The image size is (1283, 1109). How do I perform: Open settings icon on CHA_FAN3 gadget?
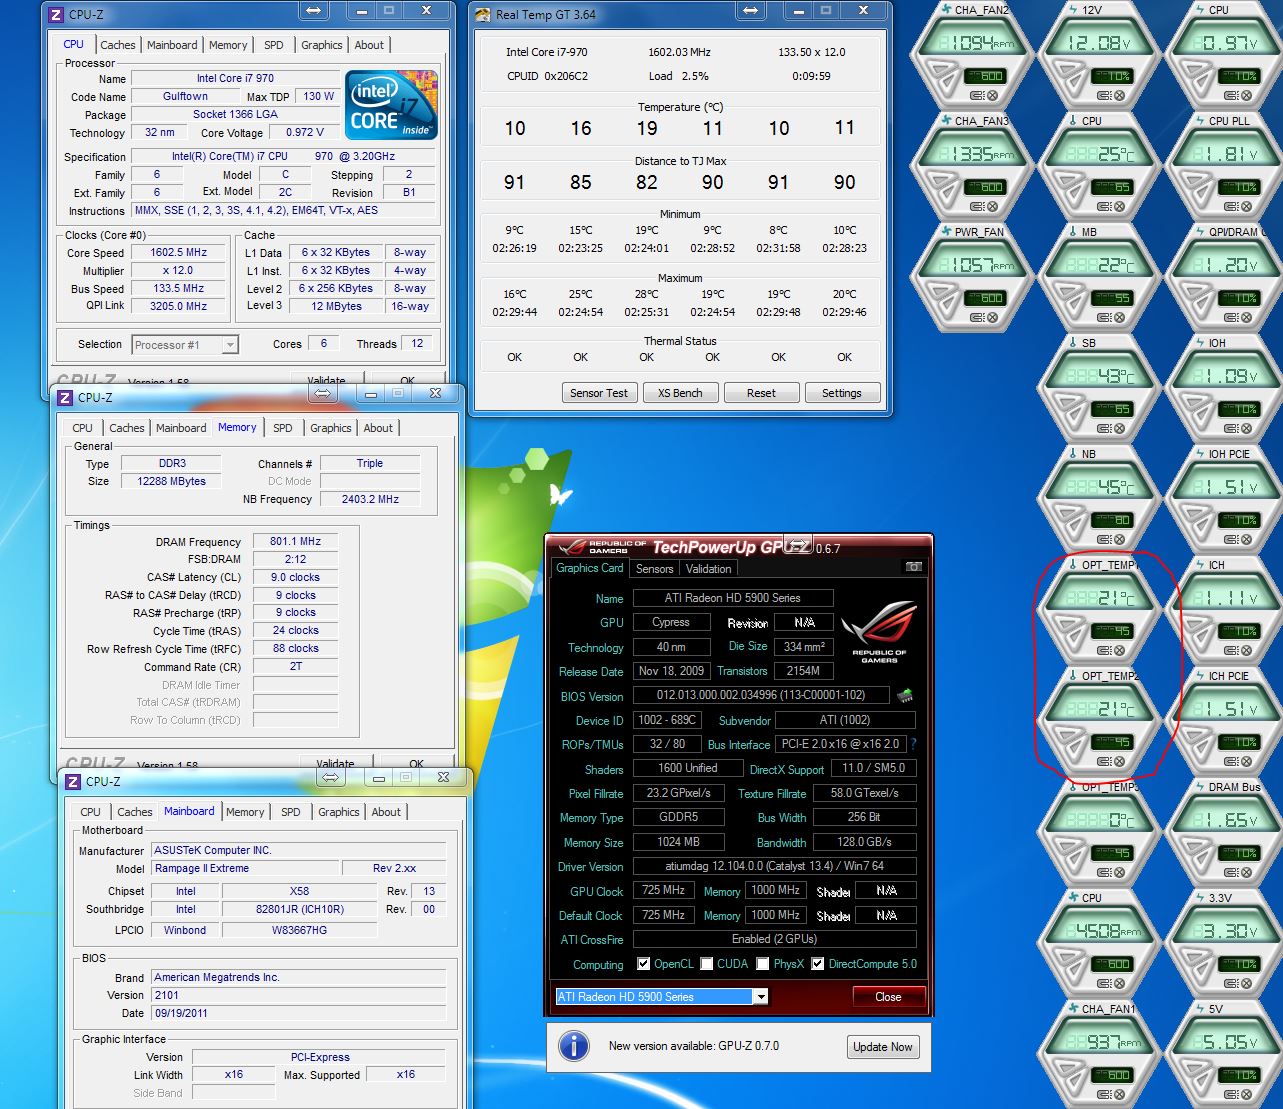977,206
